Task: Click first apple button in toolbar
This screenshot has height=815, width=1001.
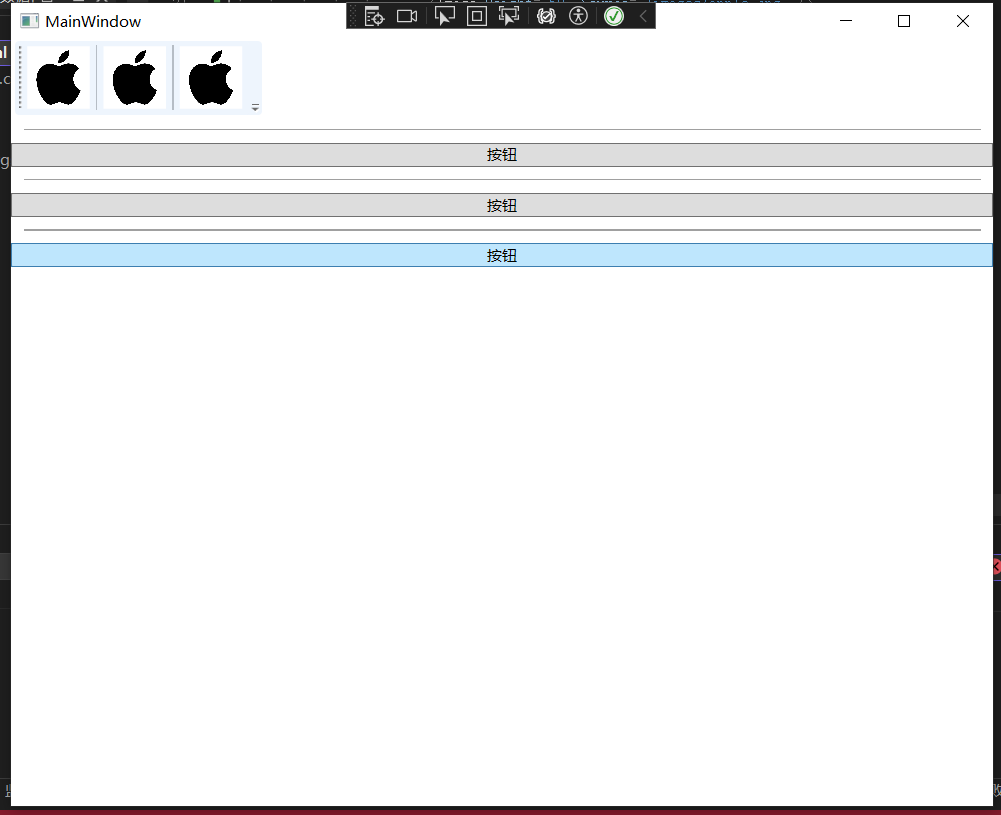Action: 59,78
